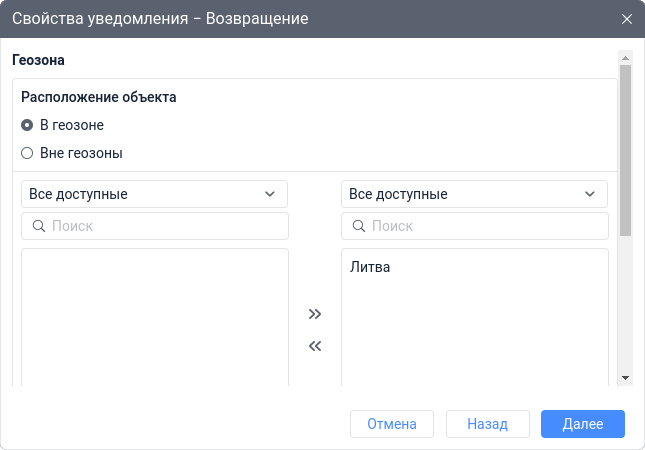The height and width of the screenshot is (450, 645).
Task: Open the right 'Все доступные' dropdown
Action: pos(474,194)
